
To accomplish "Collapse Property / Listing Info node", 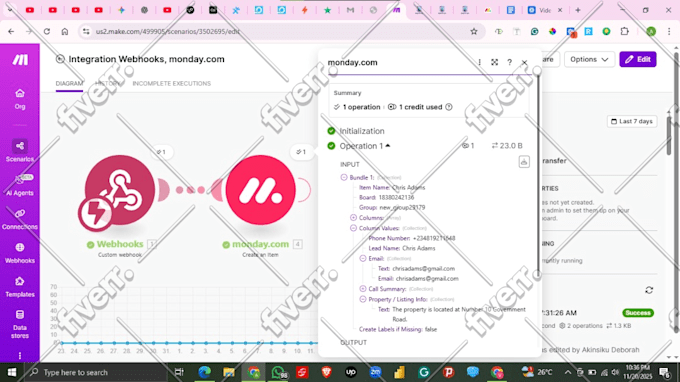I will click(x=363, y=299).
